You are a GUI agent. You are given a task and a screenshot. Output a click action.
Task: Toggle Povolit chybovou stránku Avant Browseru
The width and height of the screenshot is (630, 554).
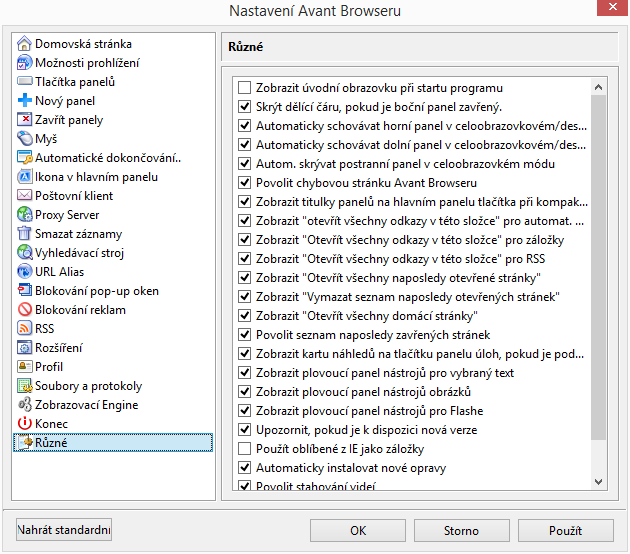[x=244, y=182]
